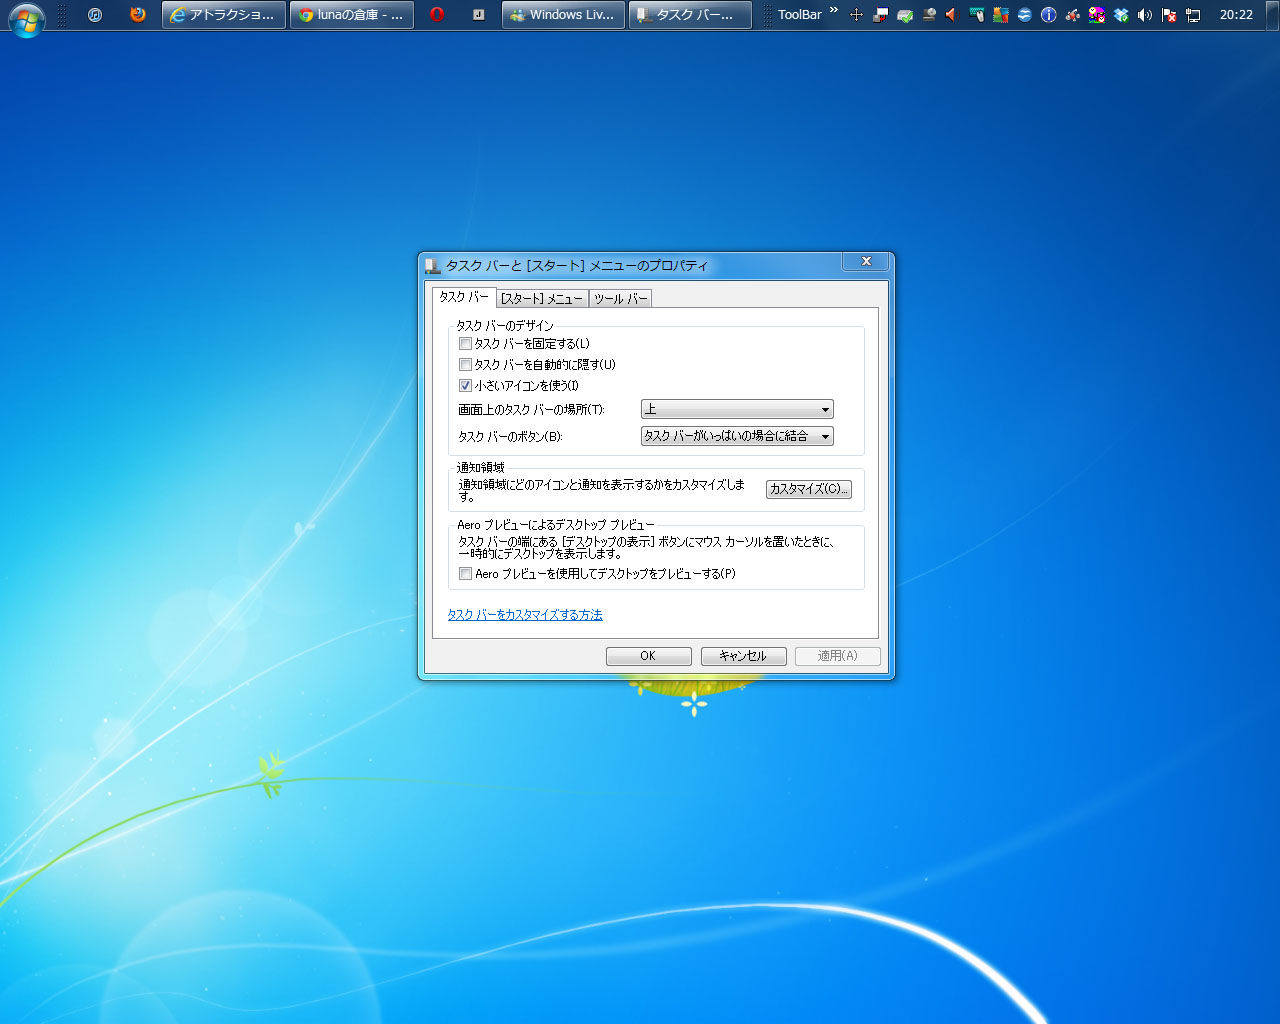Click the キャンセル button
This screenshot has height=1024, width=1280.
coord(743,656)
